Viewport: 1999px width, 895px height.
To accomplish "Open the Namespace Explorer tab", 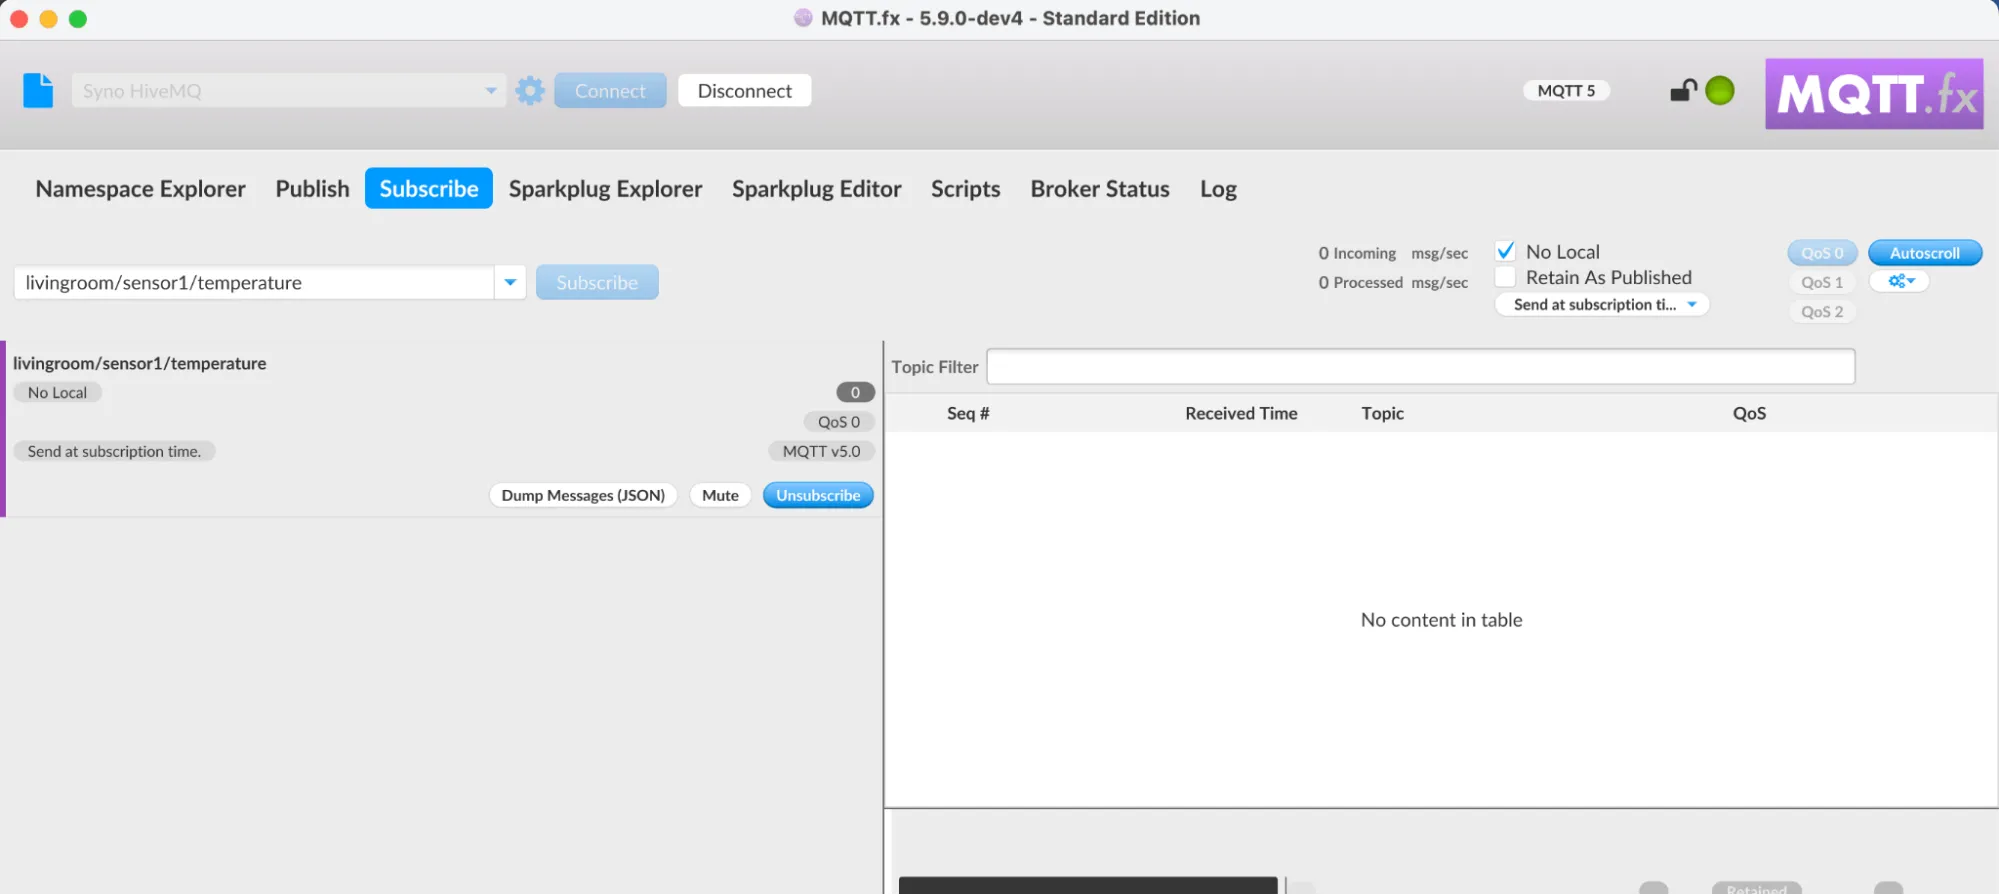I will pyautogui.click(x=141, y=189).
